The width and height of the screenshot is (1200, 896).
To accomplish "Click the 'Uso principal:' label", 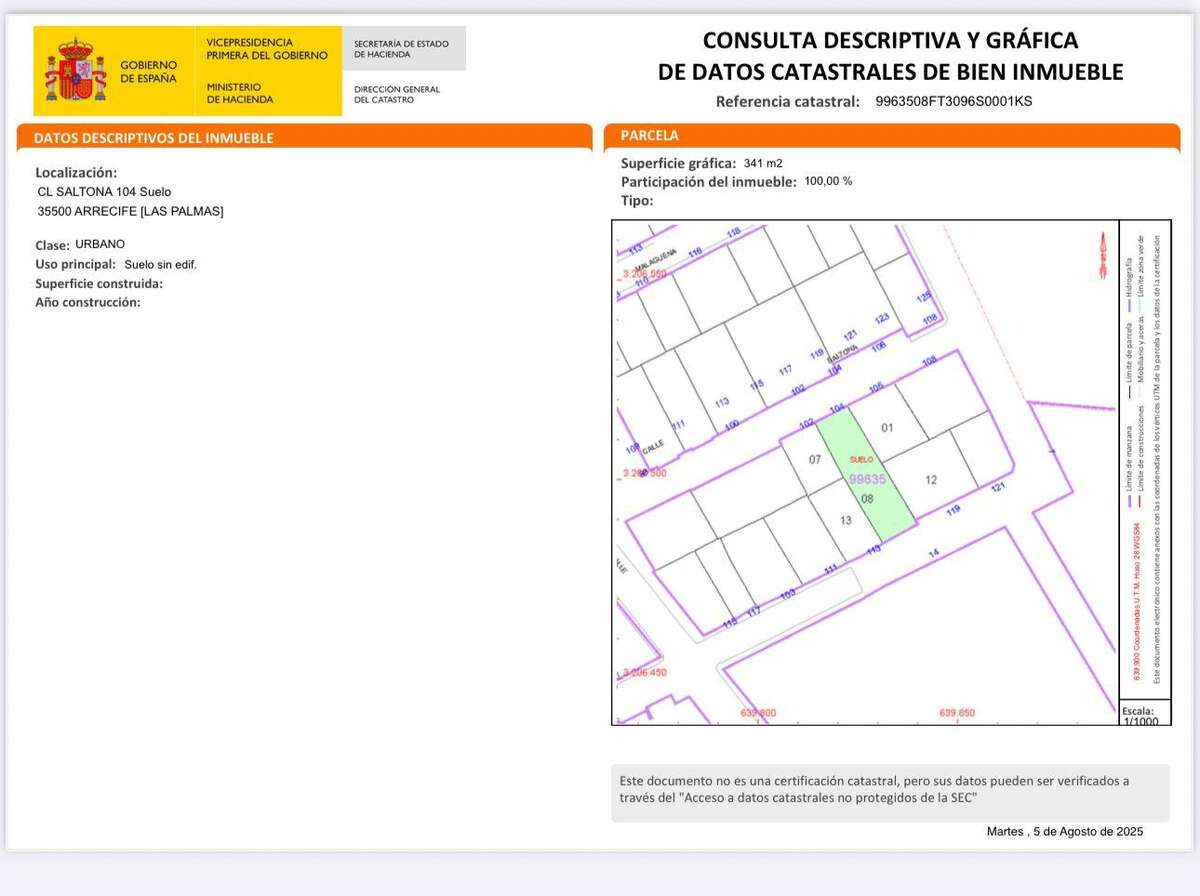I will pyautogui.click(x=75, y=265).
